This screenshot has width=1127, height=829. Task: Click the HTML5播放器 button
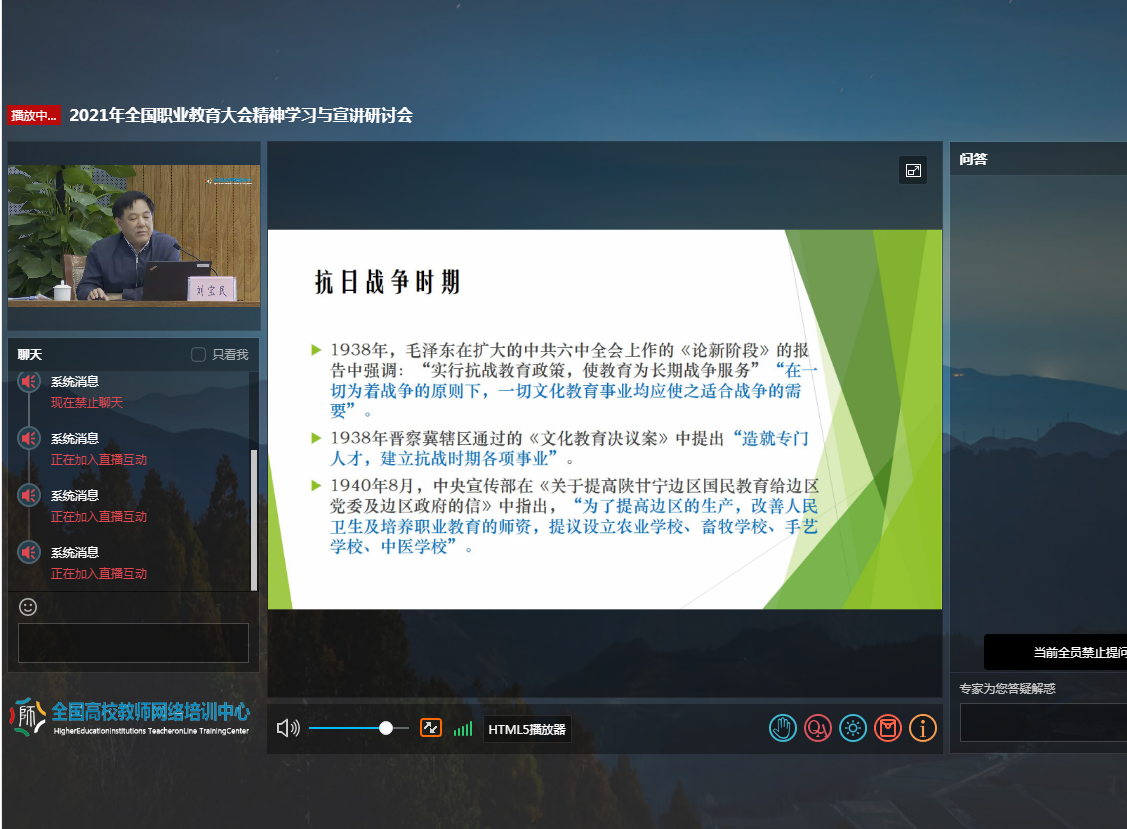(x=527, y=729)
